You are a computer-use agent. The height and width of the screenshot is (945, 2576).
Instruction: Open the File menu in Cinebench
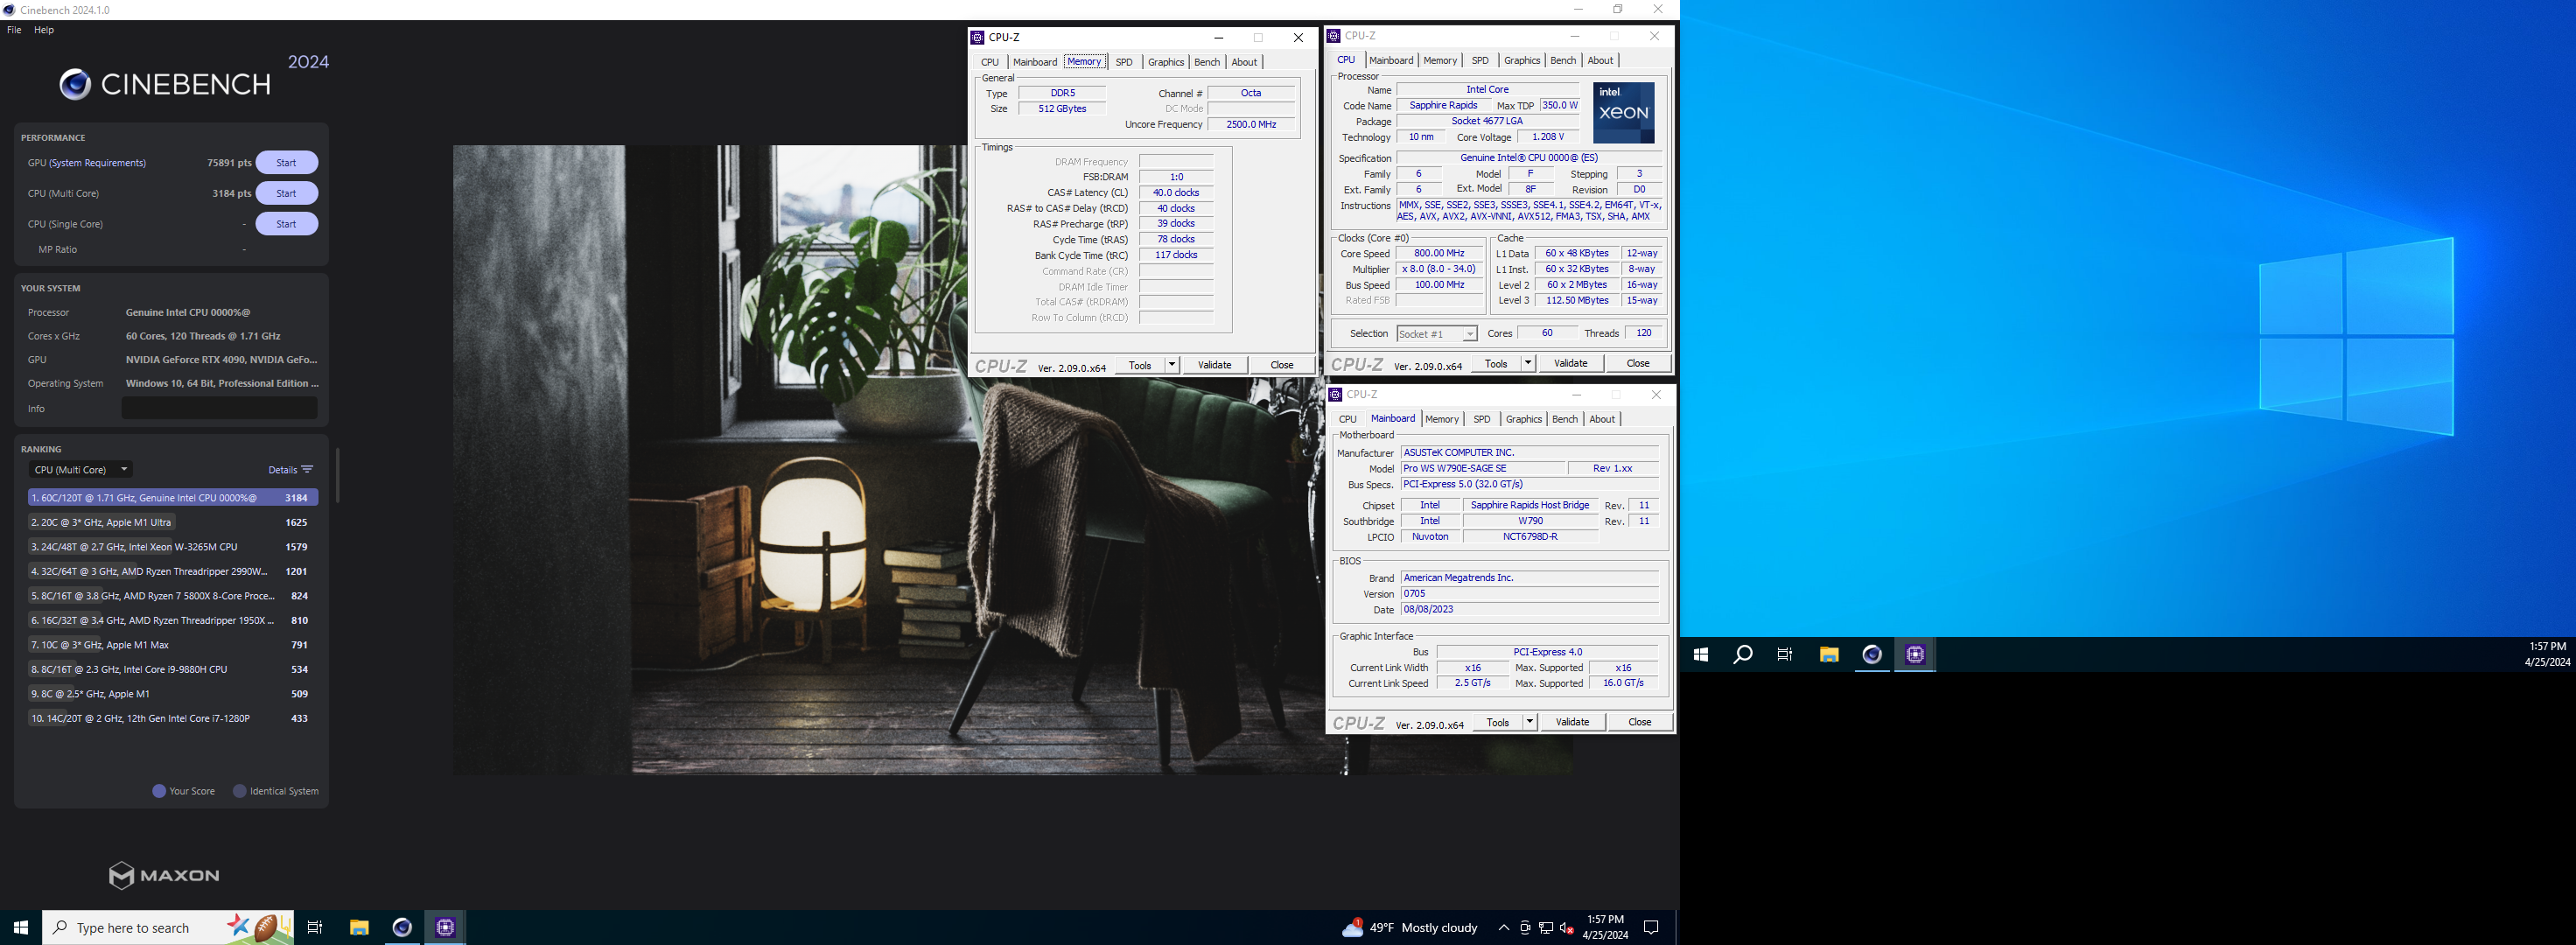pyautogui.click(x=14, y=30)
